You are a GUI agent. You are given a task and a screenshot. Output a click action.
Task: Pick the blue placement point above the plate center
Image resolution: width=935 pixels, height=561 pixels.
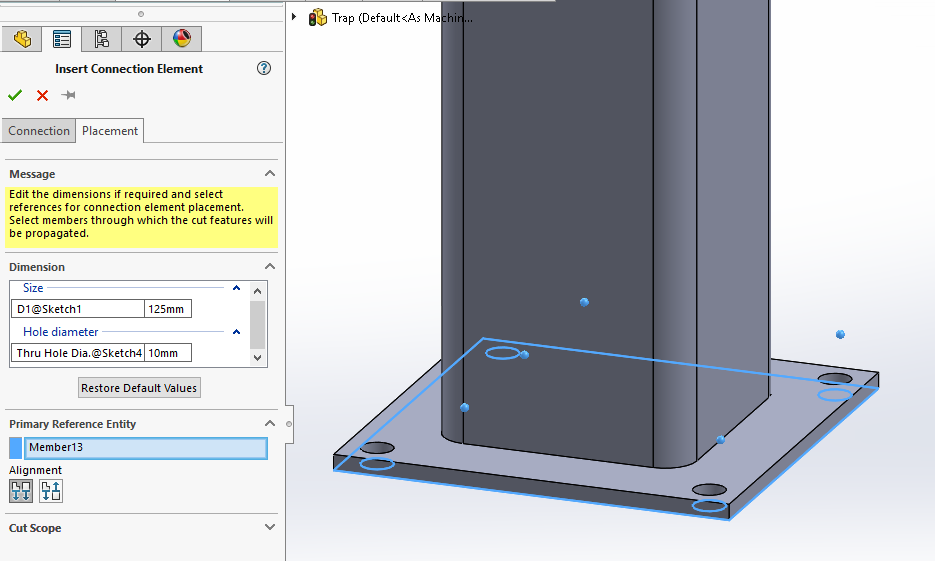[x=584, y=302]
